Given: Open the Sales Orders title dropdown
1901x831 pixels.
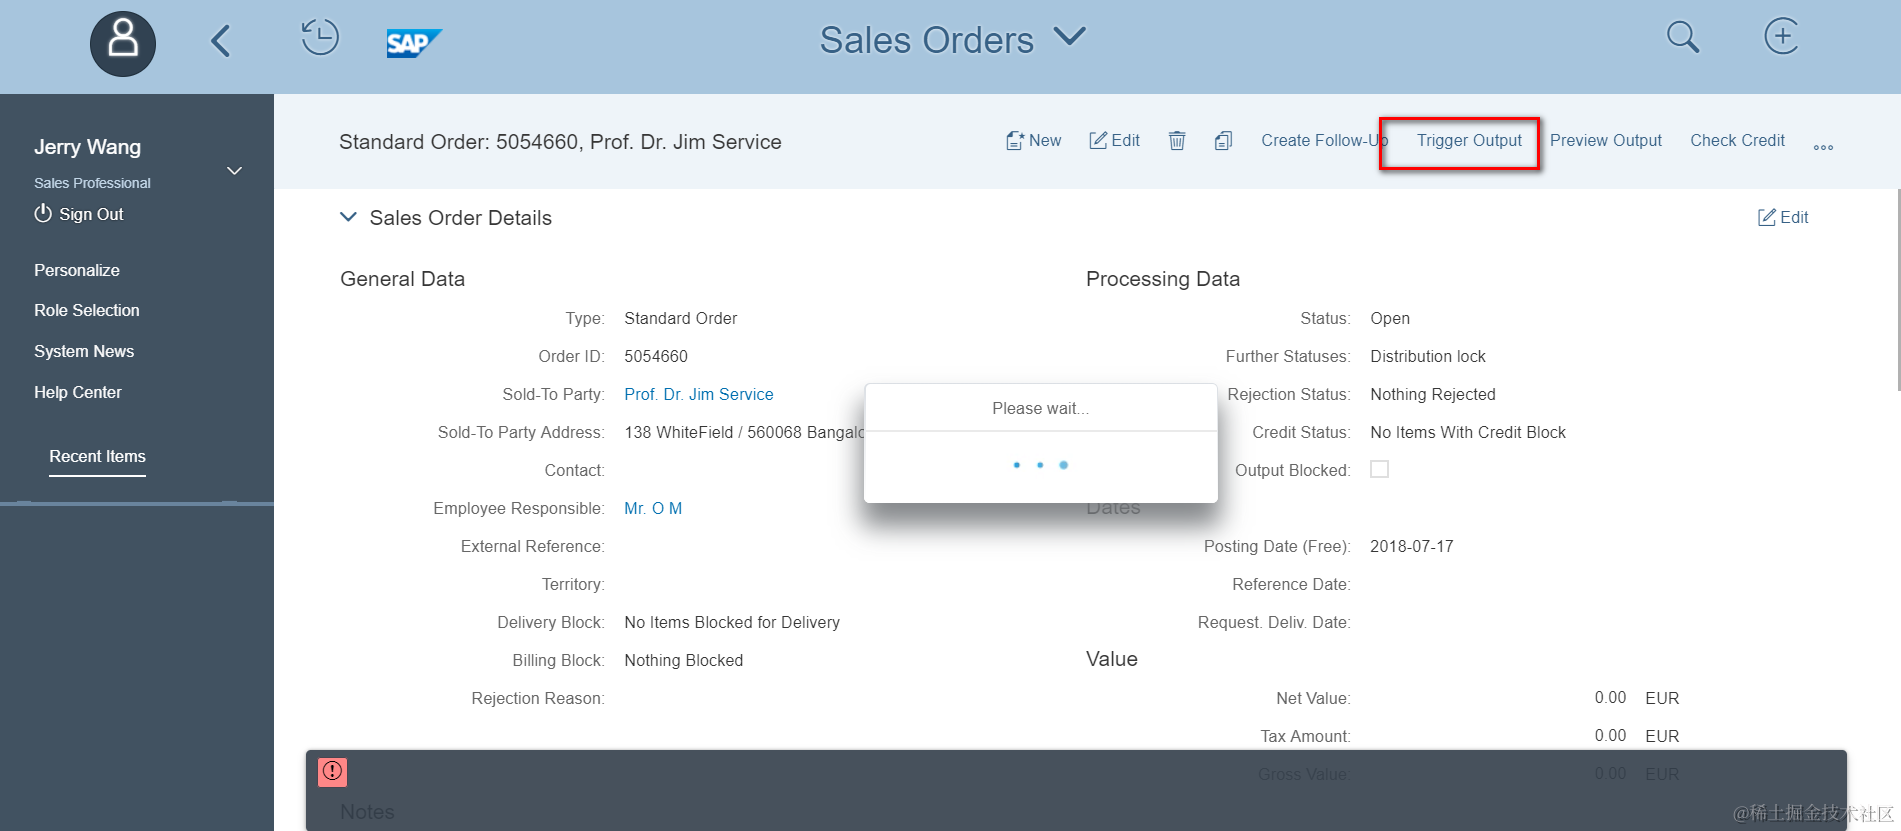Looking at the screenshot, I should [x=1069, y=38].
